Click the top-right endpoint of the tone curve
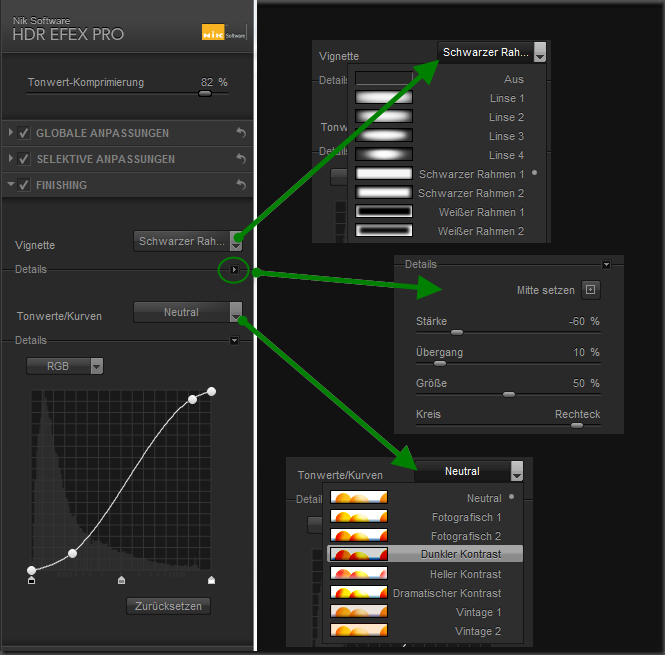 pos(211,391)
